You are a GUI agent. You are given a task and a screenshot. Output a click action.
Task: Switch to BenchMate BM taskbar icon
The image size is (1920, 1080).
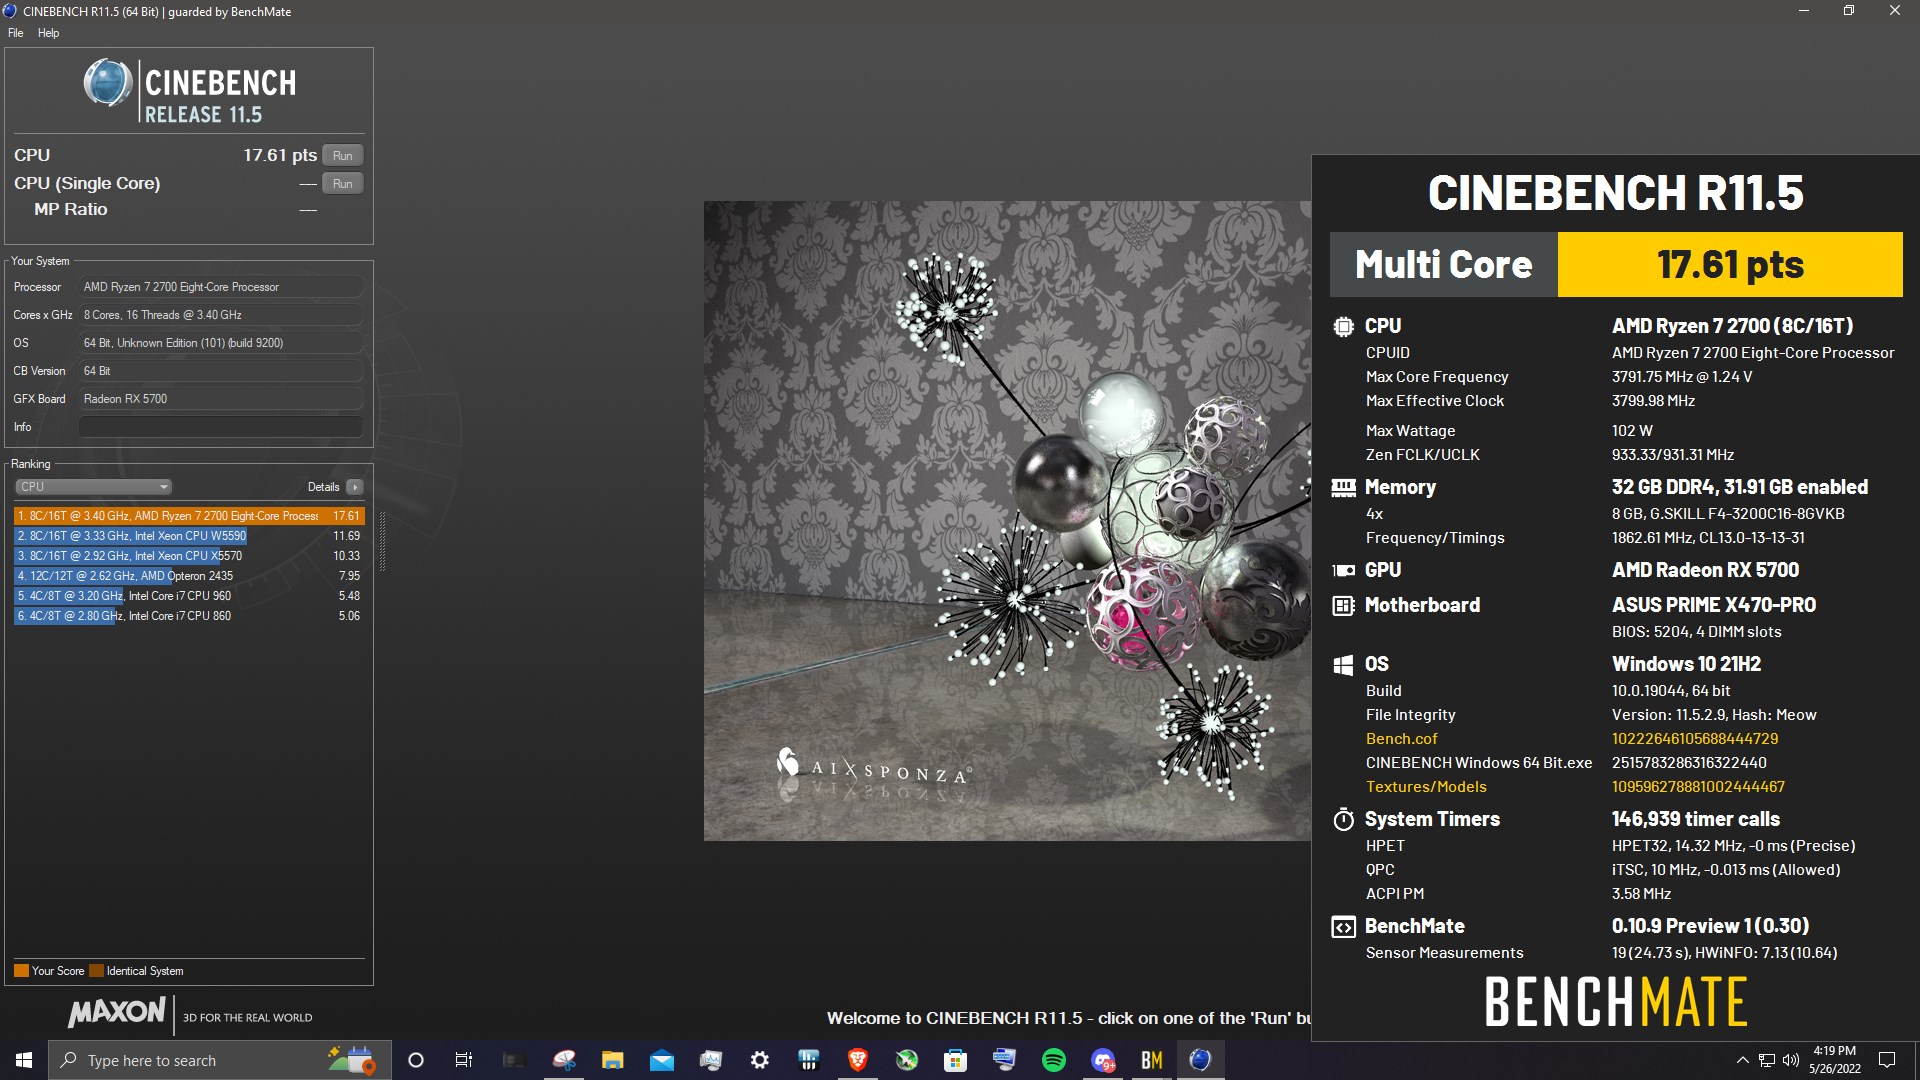pos(1152,1060)
